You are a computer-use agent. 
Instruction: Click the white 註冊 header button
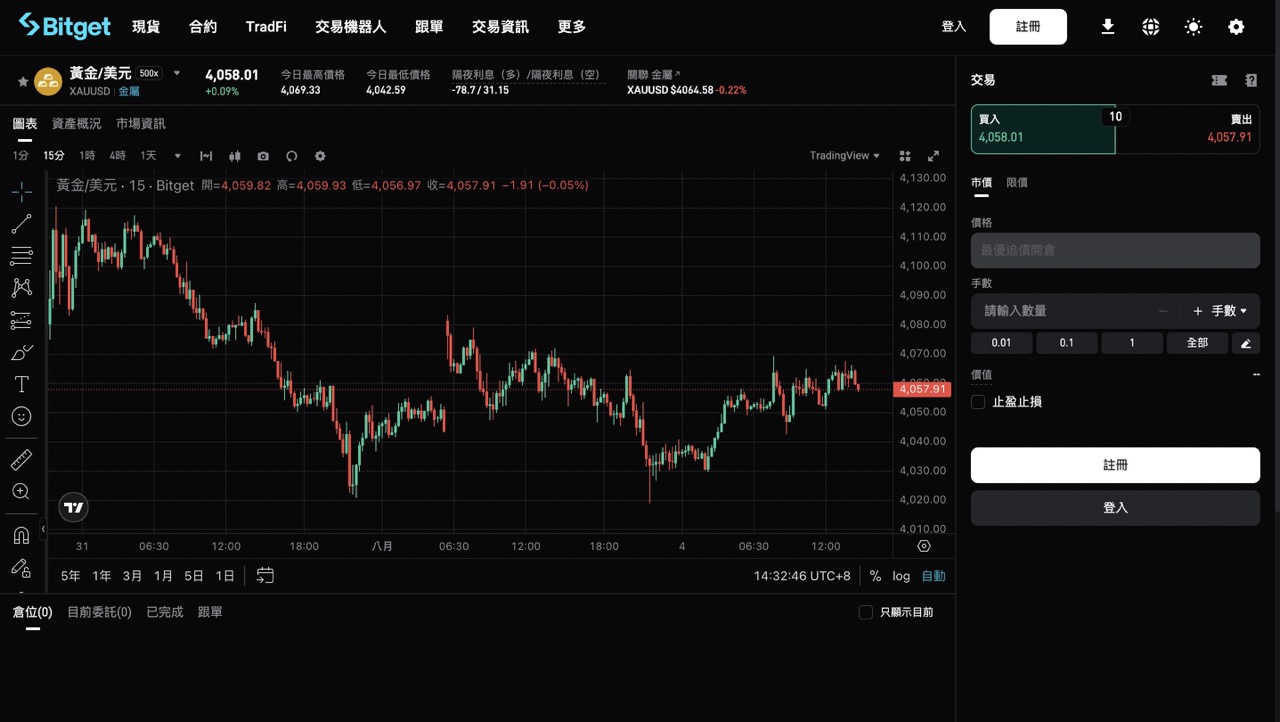(x=1028, y=27)
